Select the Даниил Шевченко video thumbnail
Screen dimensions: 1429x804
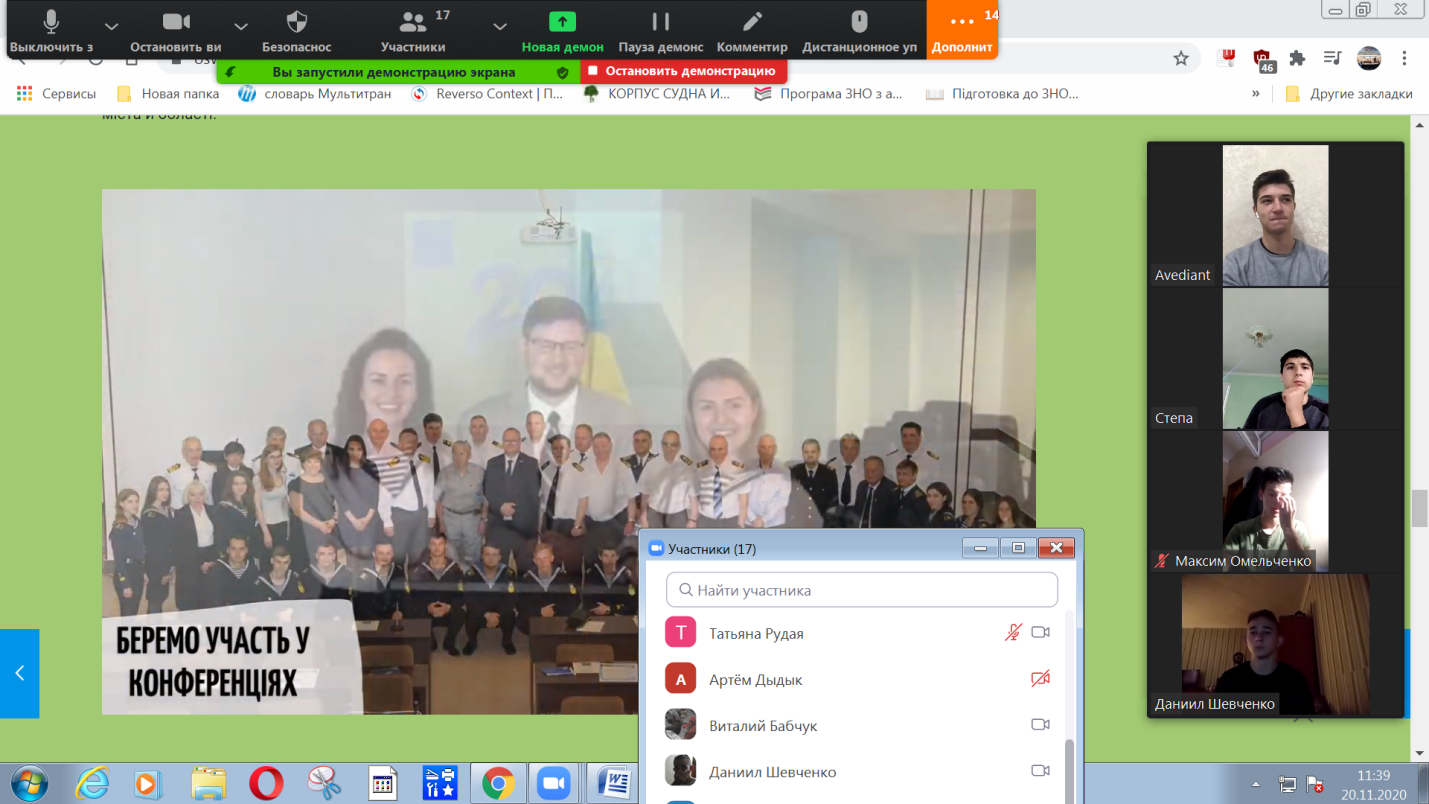click(1275, 645)
